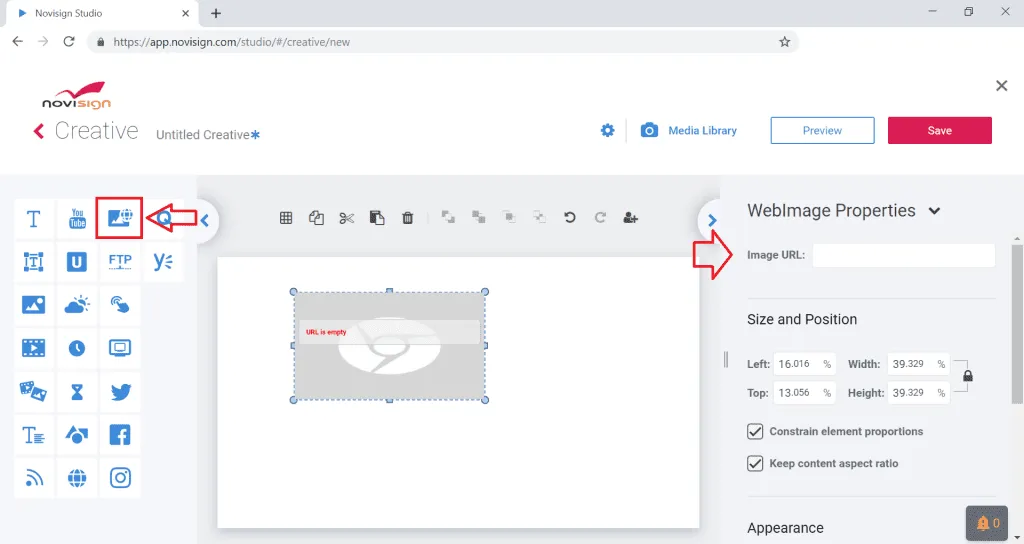Viewport: 1024px width, 544px height.
Task: Add the RSS feed widget
Action: click(x=33, y=478)
